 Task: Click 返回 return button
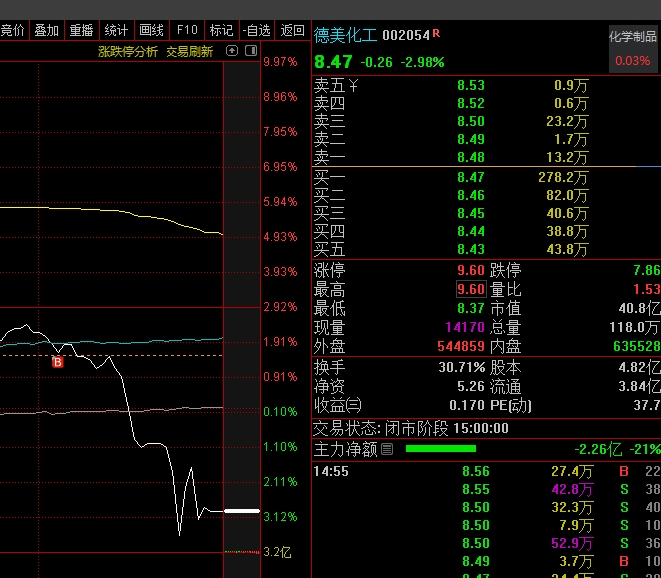click(x=293, y=30)
